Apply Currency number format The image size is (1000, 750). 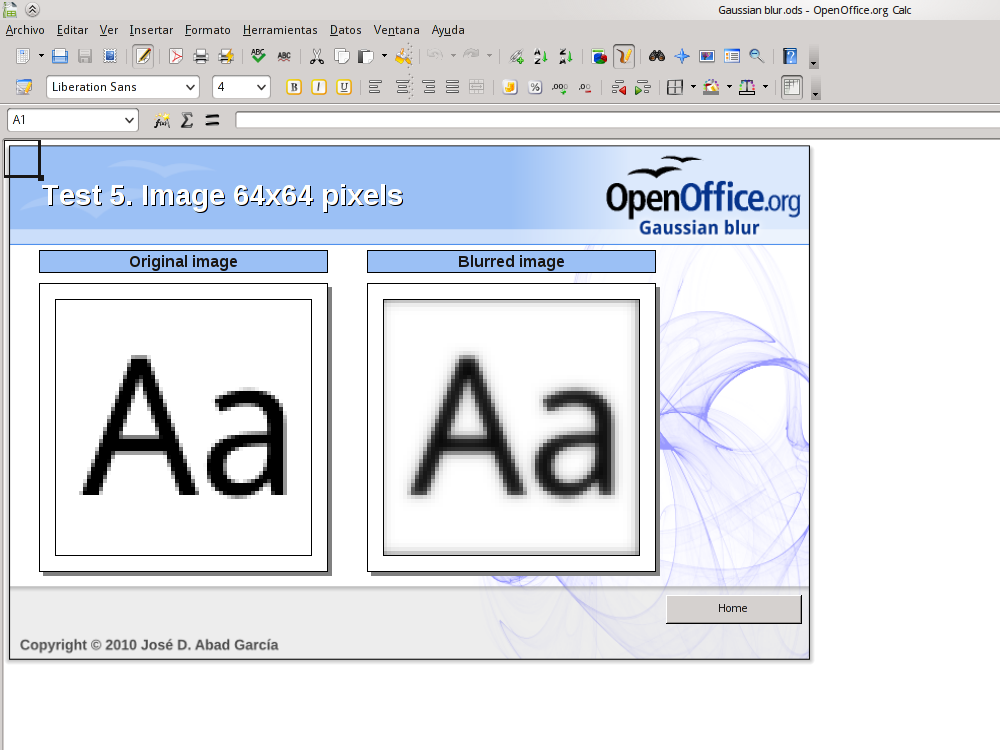(x=510, y=87)
